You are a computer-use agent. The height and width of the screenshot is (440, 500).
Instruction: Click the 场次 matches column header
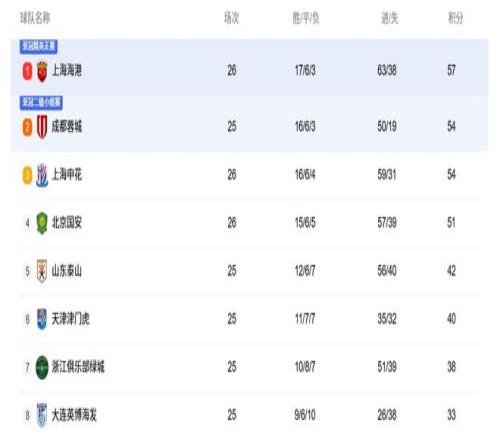pos(232,18)
